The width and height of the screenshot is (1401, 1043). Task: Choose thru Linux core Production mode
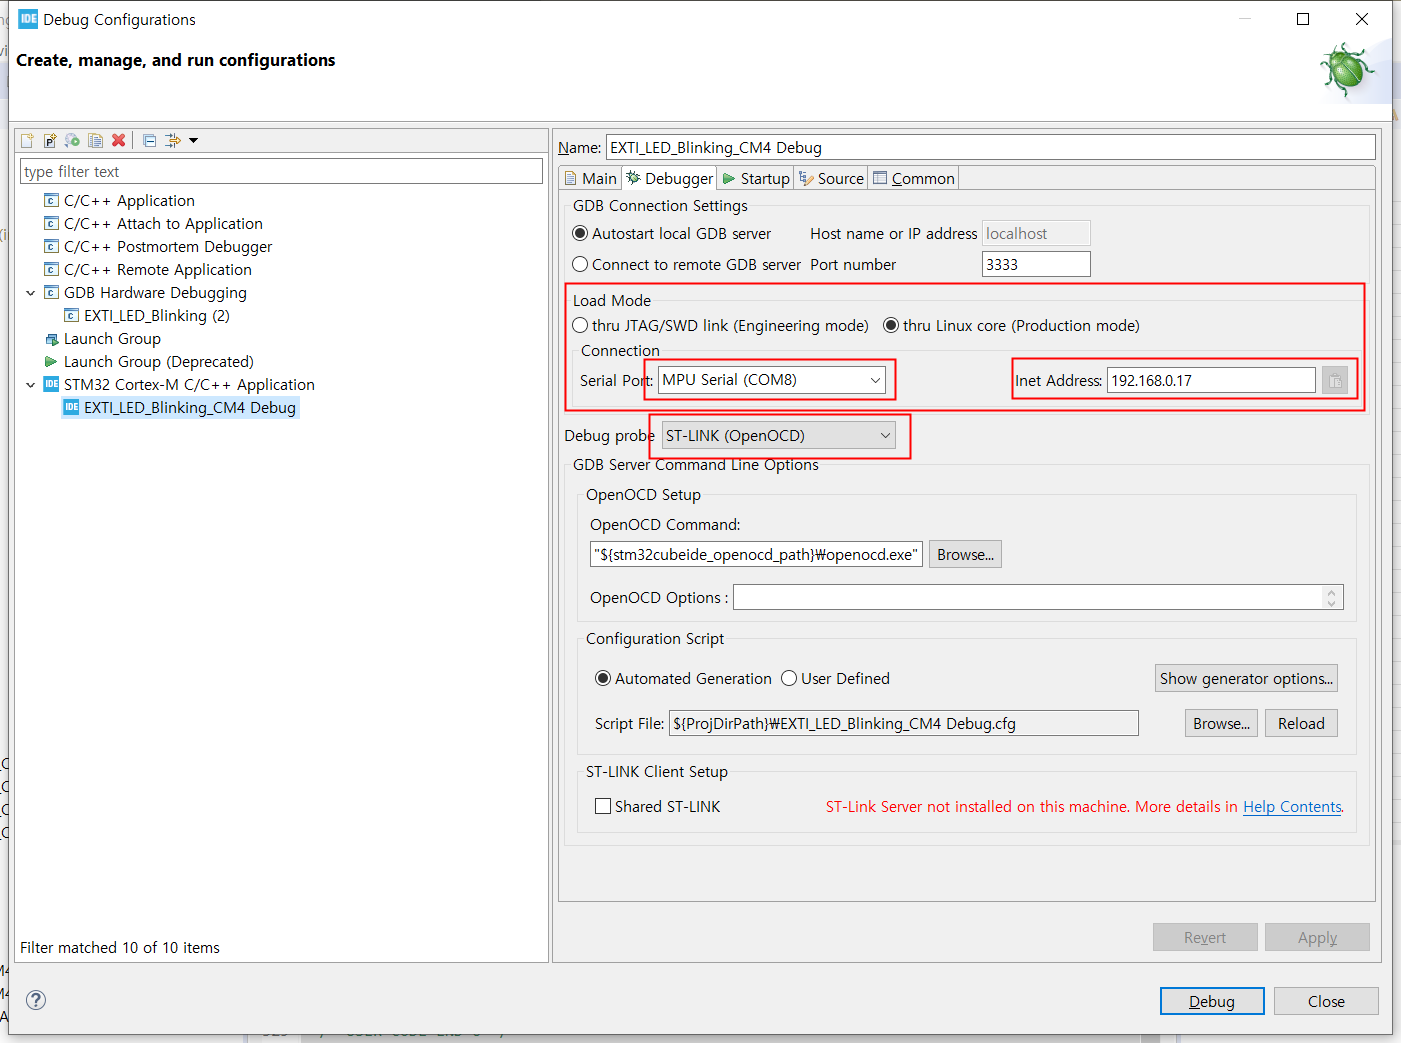click(x=891, y=325)
